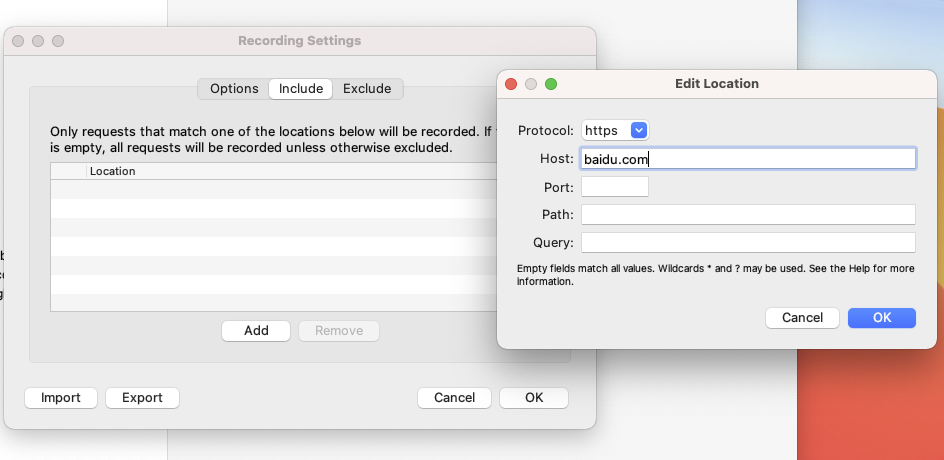The image size is (944, 460).
Task: Cancel the Edit Location dialog
Action: 802,318
